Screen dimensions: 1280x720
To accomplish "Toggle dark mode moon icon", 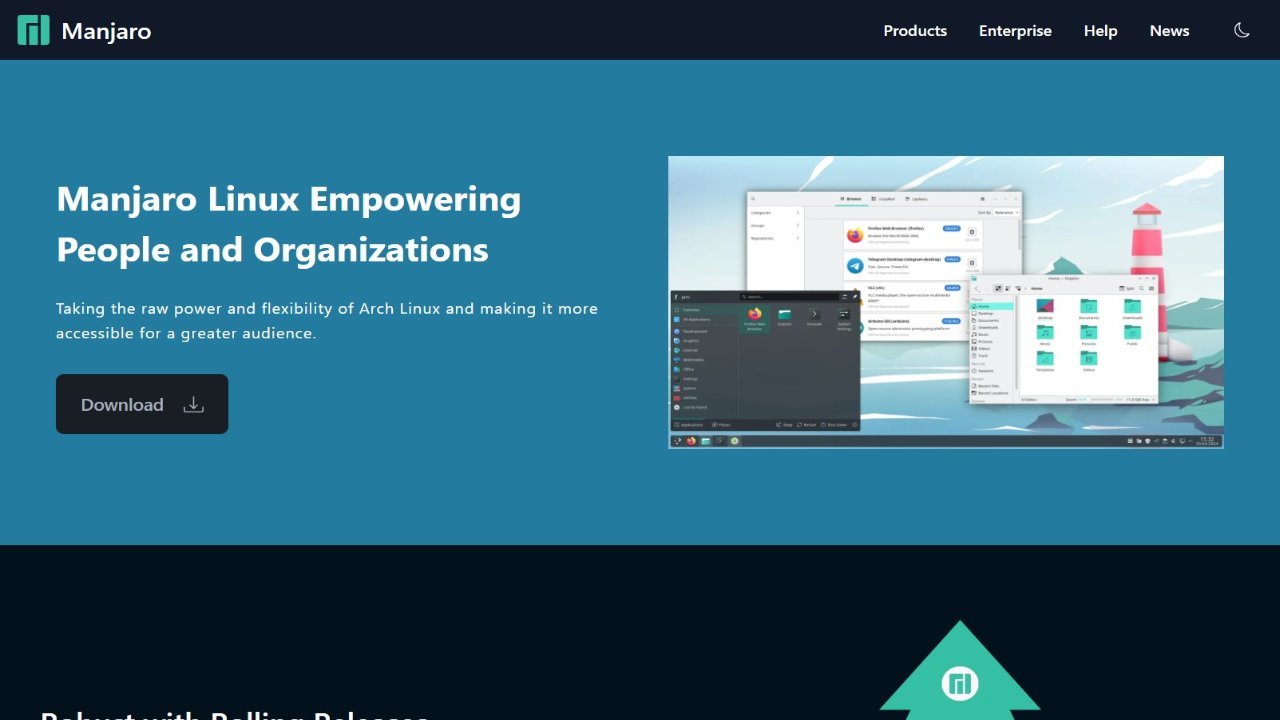I will pyautogui.click(x=1242, y=30).
